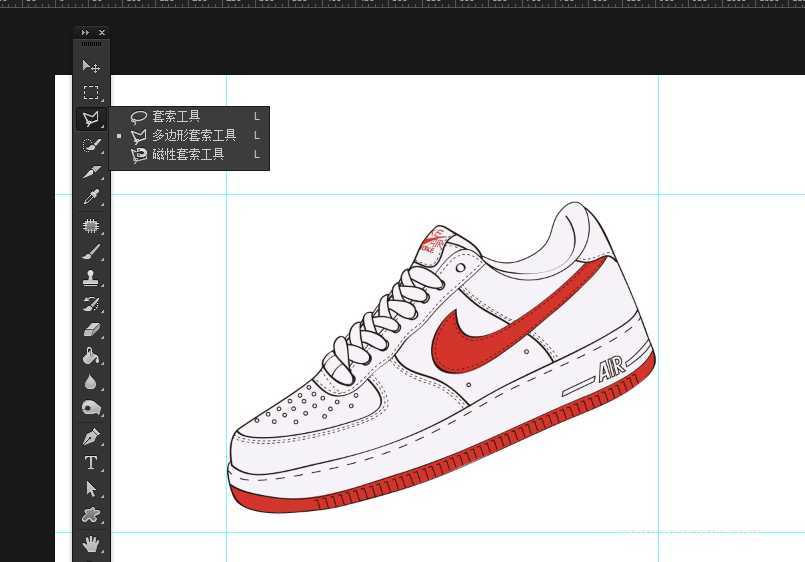
Task: Select the Custom Shape tool
Action: pyautogui.click(x=91, y=515)
